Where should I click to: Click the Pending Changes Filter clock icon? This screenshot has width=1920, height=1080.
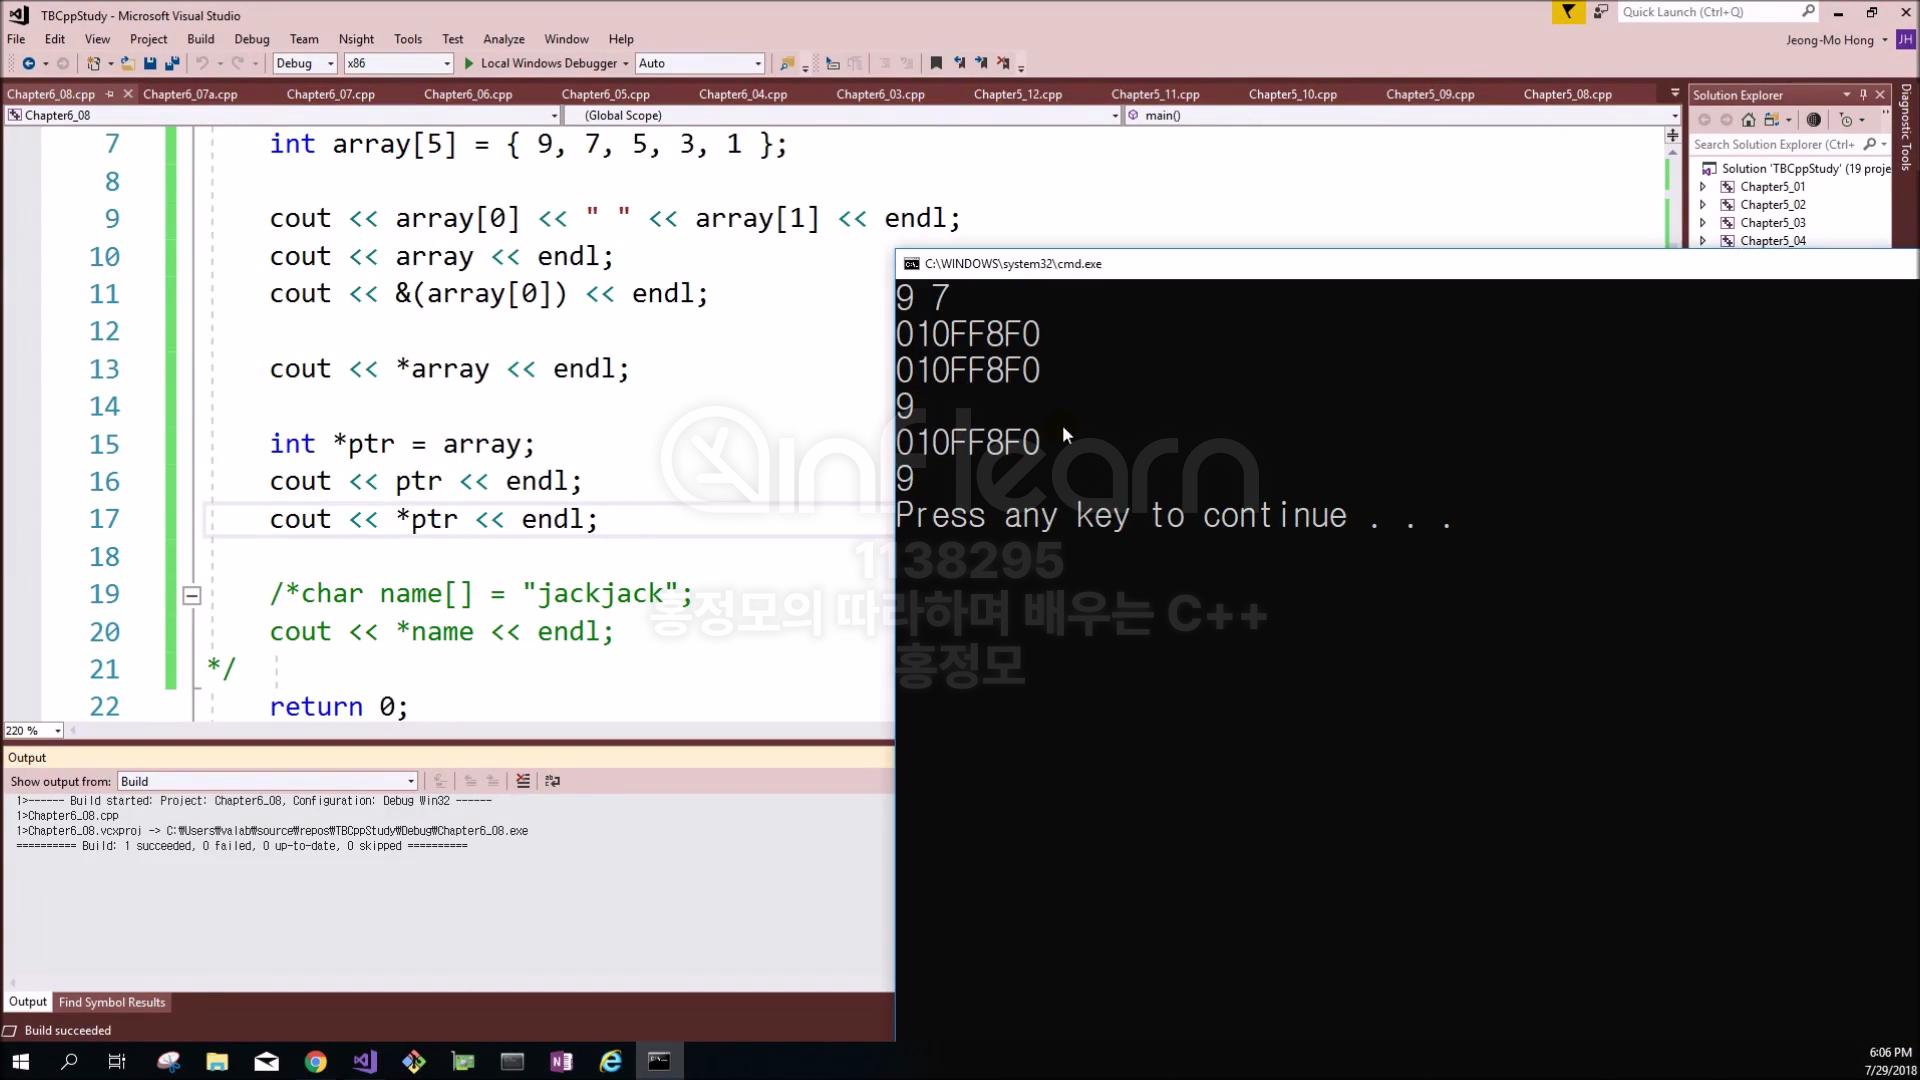[1846, 120]
